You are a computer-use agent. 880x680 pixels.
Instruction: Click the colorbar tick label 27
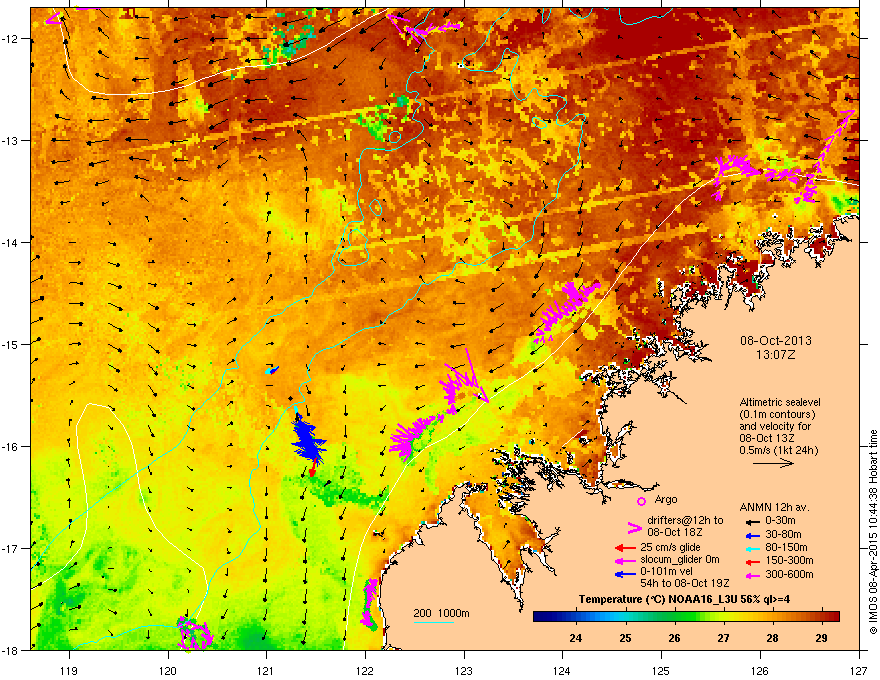723,638
